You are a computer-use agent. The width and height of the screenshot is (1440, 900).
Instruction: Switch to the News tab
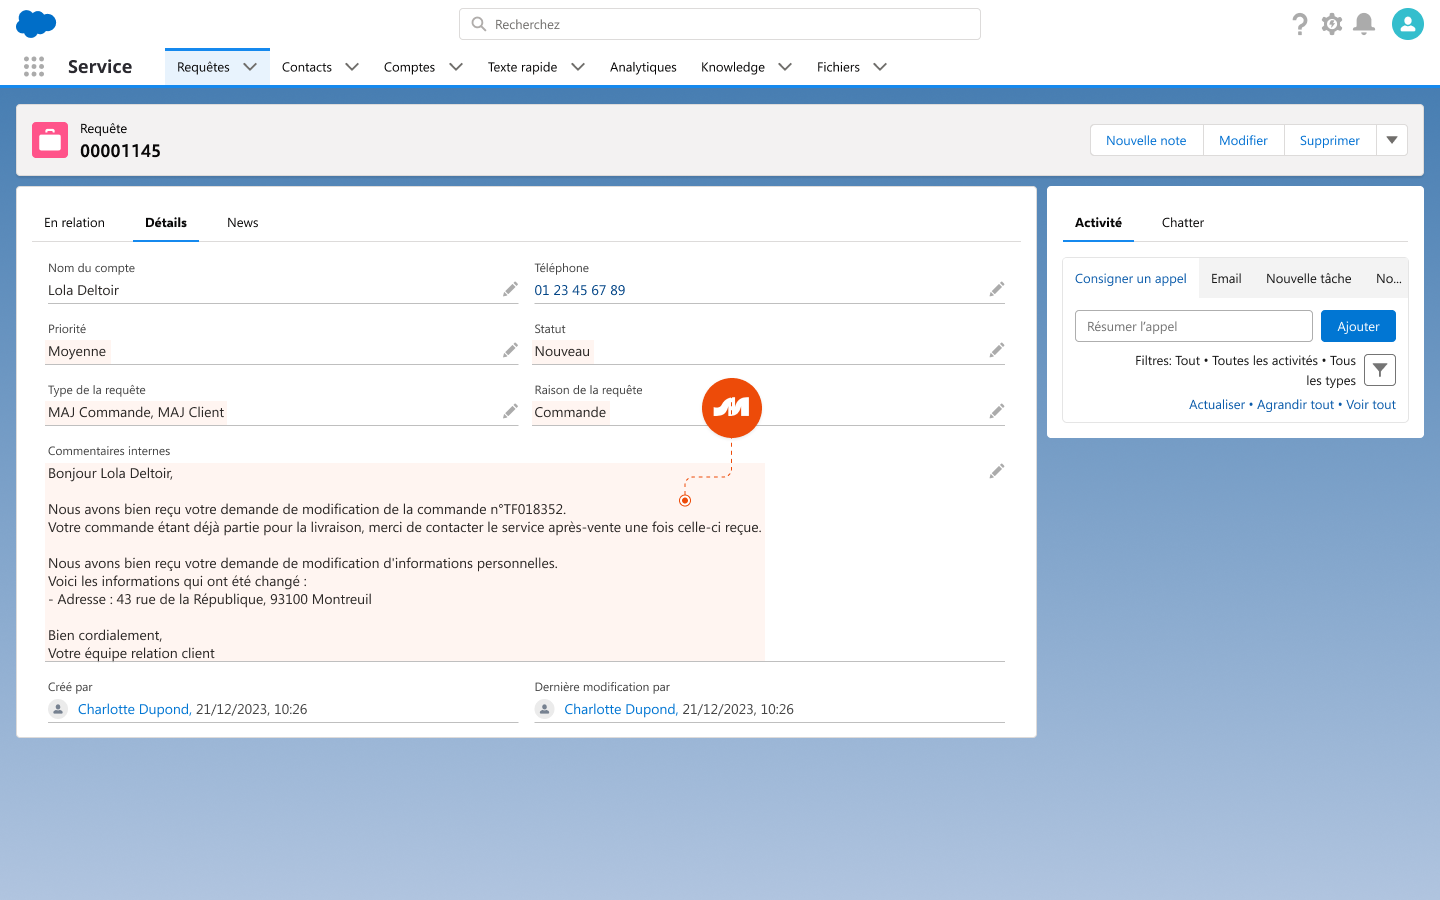242,223
